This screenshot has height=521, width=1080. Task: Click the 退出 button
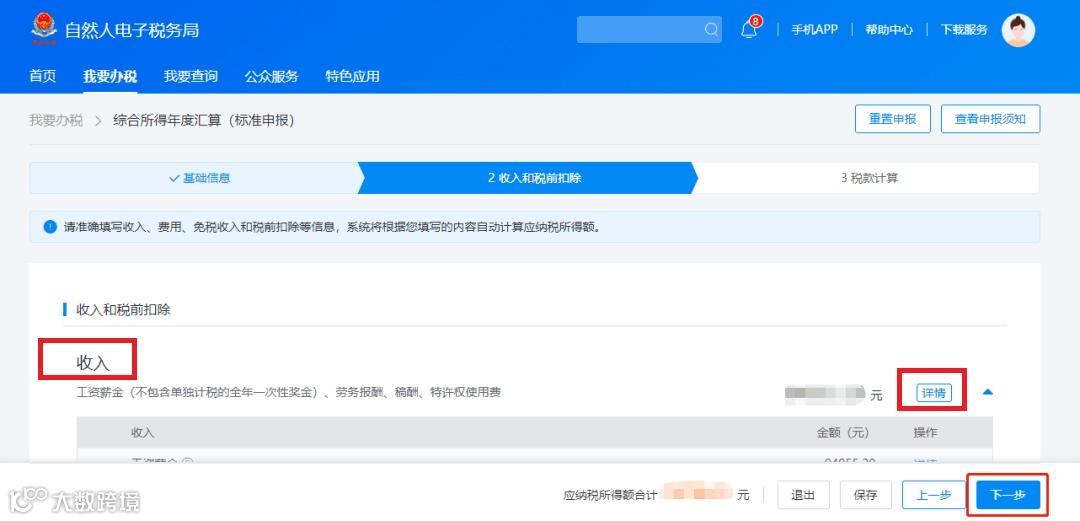804,495
